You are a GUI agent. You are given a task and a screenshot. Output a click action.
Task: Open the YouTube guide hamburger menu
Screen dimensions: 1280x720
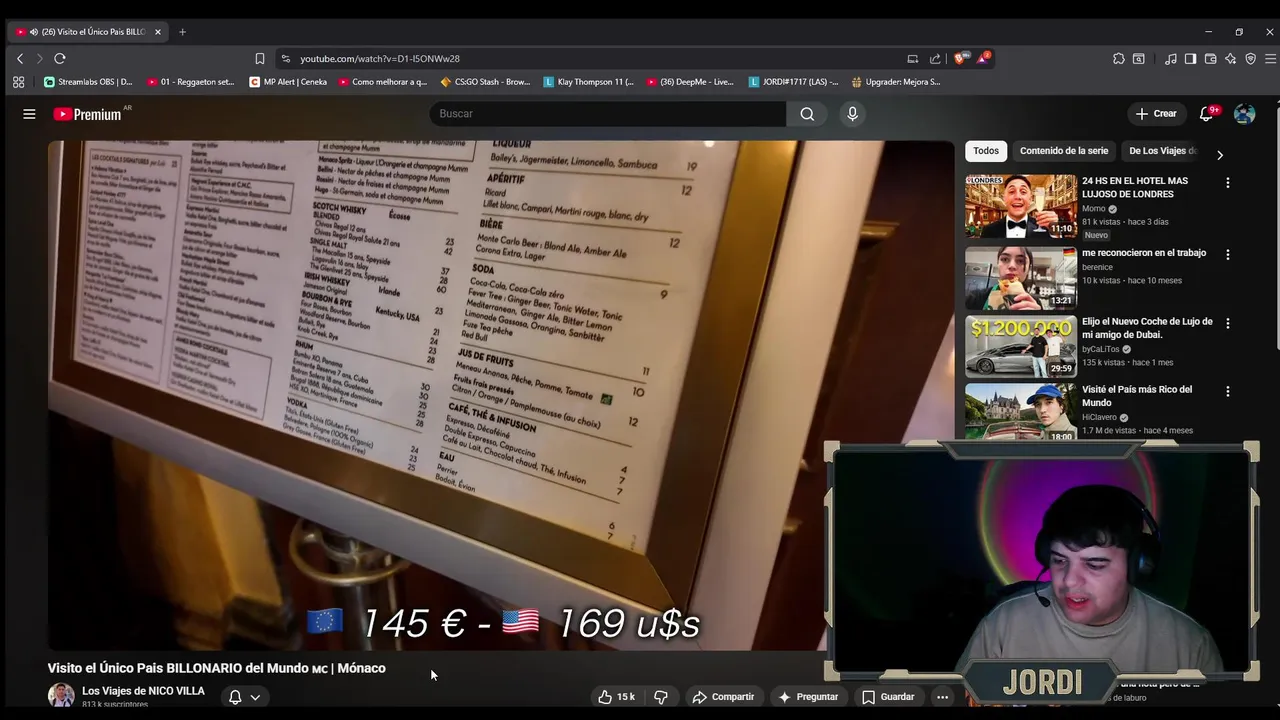[29, 114]
